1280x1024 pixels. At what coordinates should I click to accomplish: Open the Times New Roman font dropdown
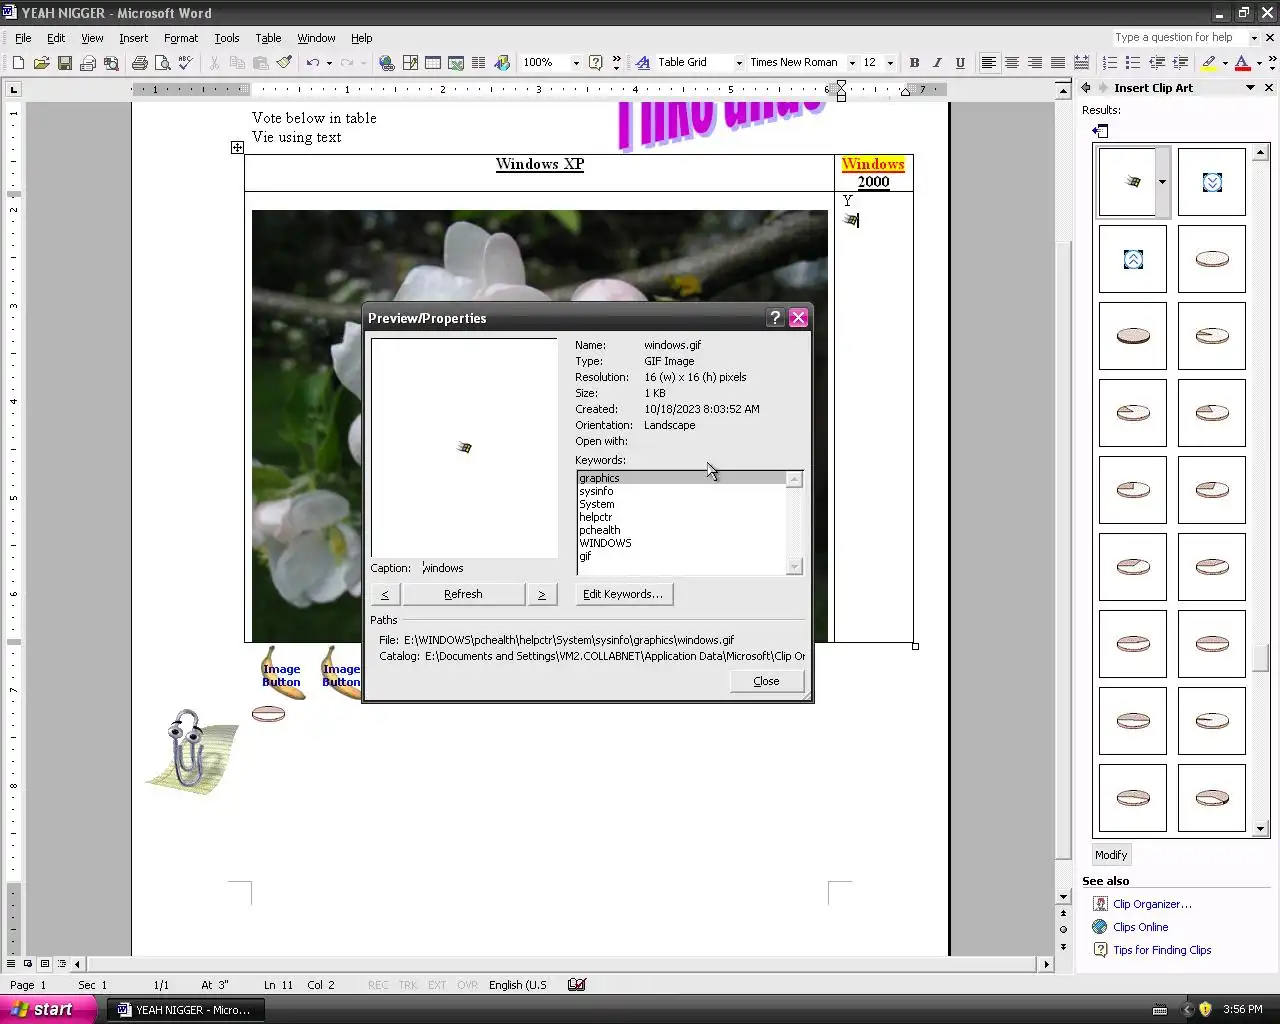(x=852, y=63)
